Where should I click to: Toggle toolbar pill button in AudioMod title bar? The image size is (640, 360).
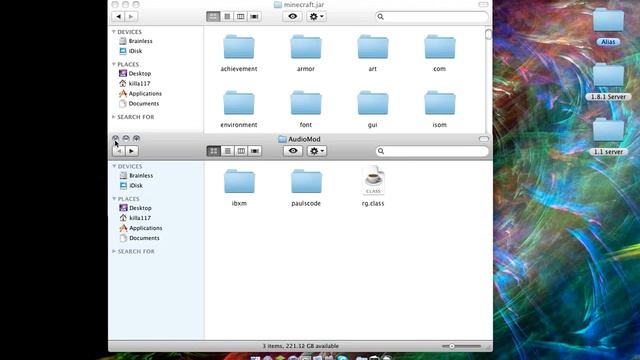click(x=484, y=139)
